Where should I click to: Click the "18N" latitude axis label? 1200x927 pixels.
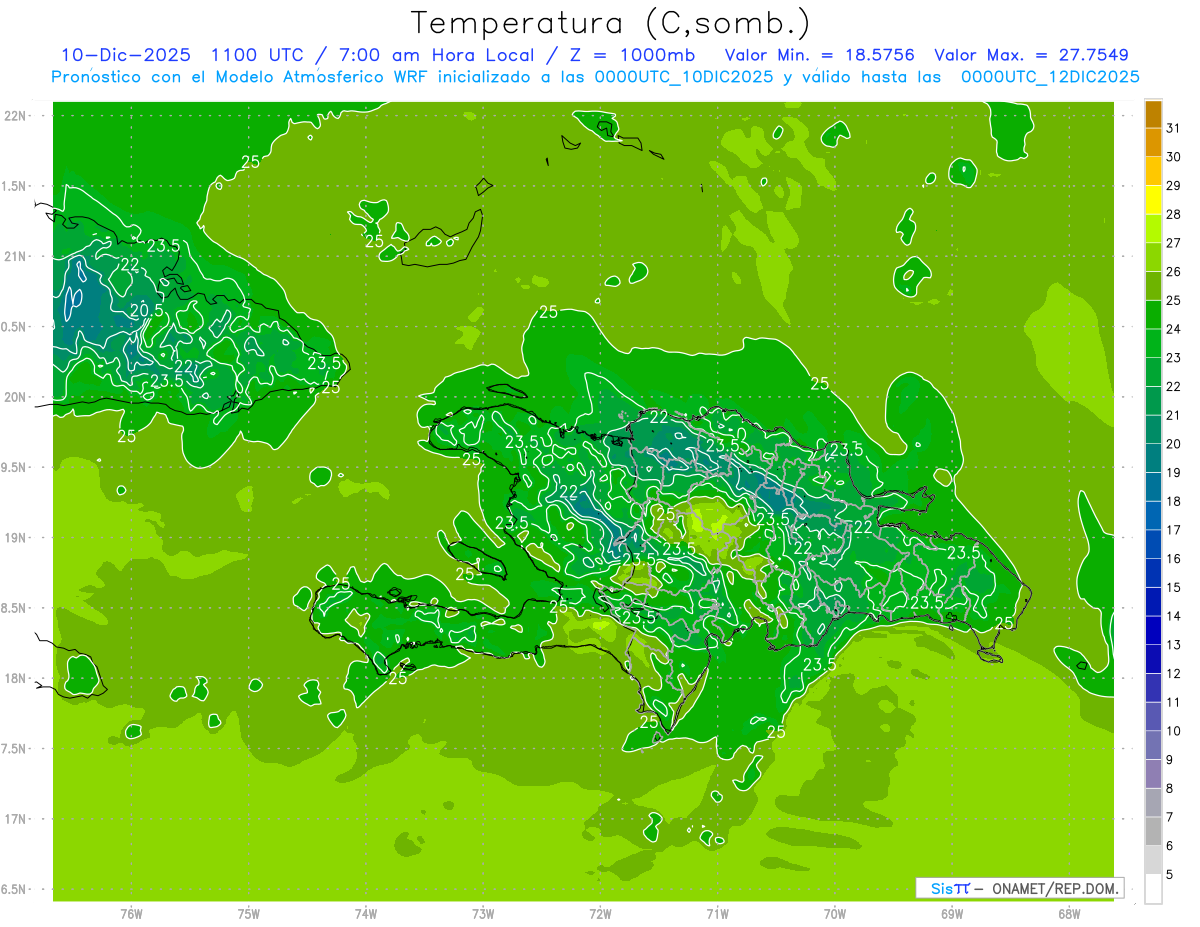click(x=16, y=678)
